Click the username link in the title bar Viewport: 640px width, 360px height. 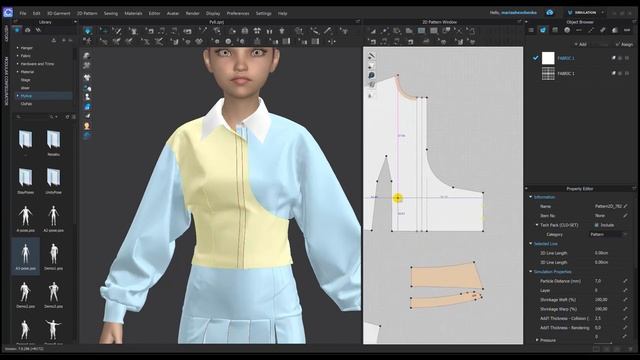(x=520, y=13)
